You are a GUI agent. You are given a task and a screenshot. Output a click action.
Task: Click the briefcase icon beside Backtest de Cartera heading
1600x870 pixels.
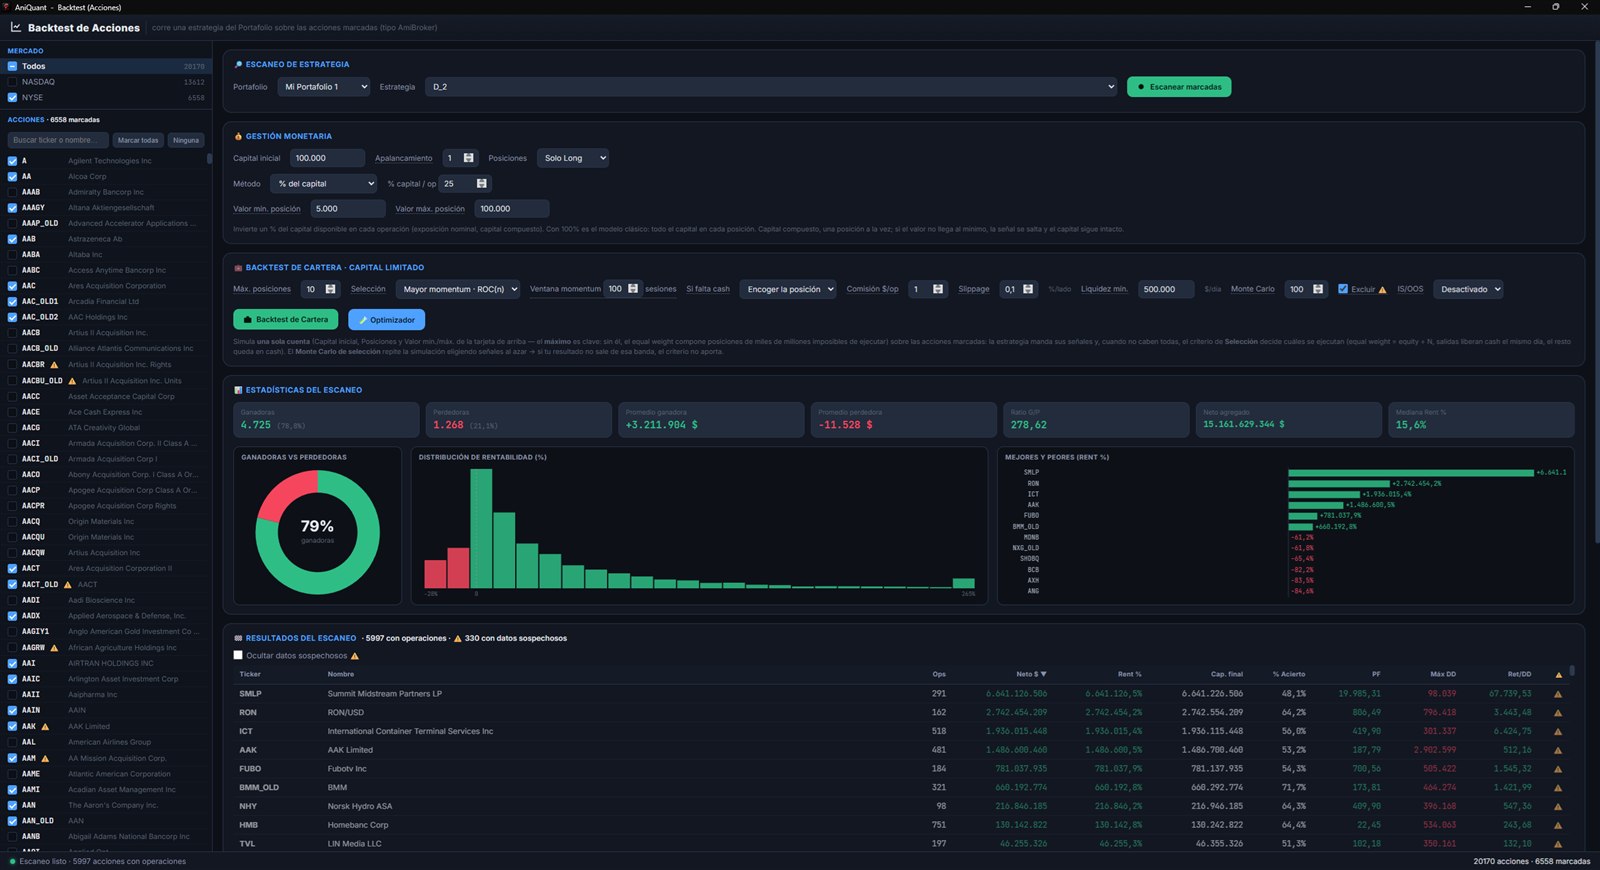coord(238,268)
